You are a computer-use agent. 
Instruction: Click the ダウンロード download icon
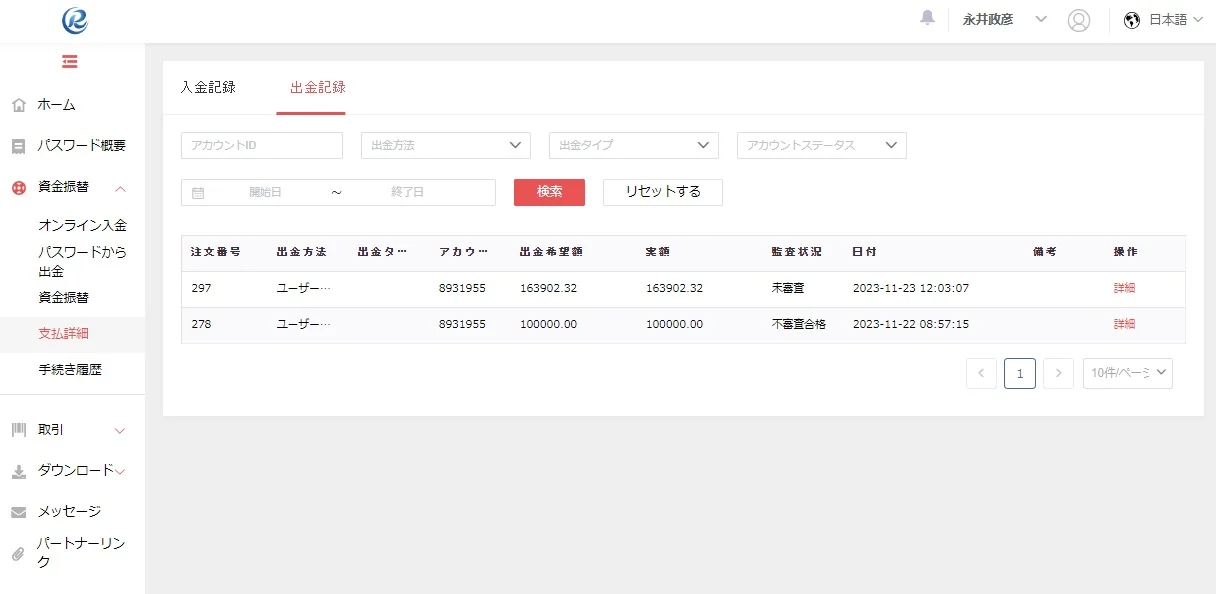17,470
